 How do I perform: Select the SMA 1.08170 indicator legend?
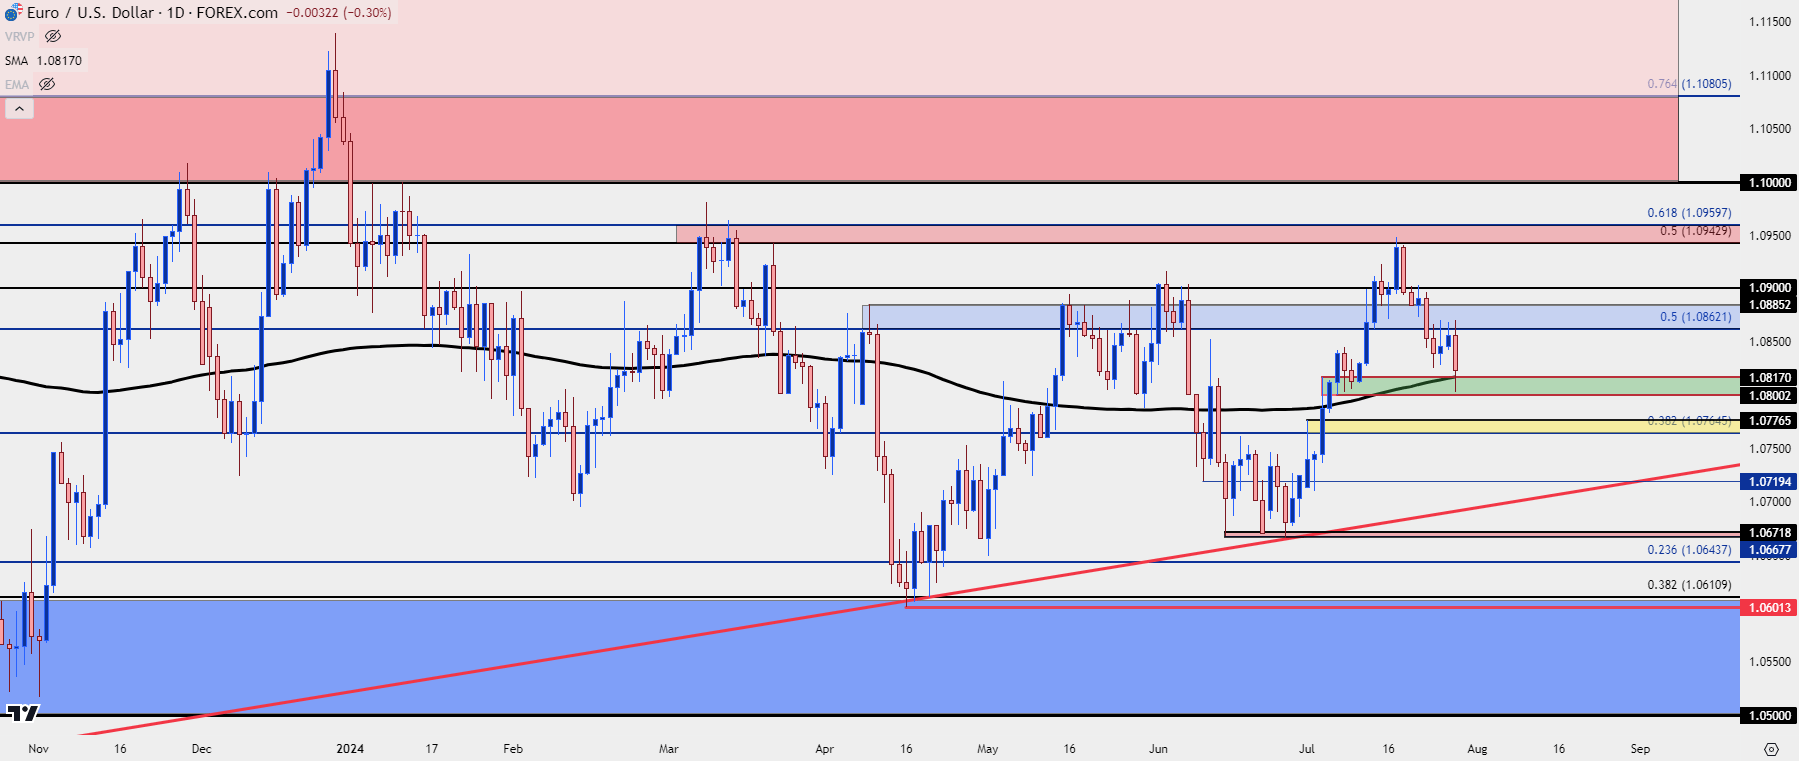[x=43, y=60]
